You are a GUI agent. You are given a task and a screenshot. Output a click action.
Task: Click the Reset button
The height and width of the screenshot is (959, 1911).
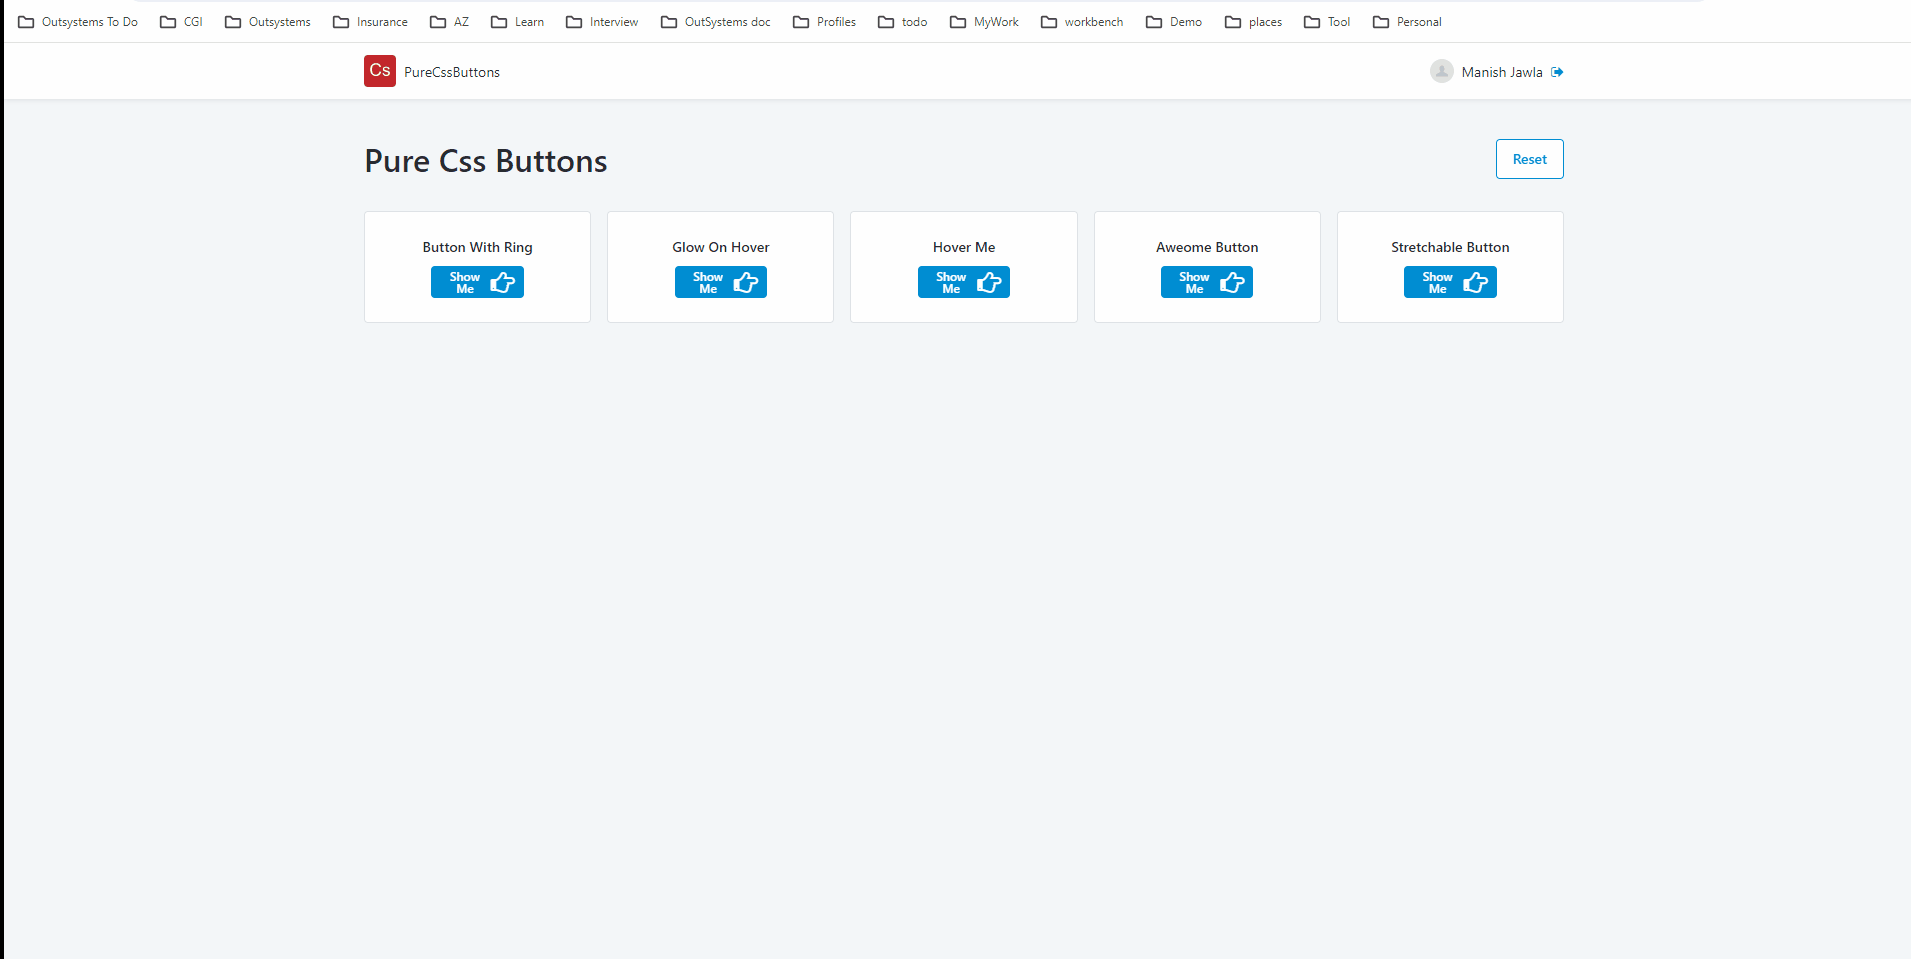click(x=1529, y=159)
